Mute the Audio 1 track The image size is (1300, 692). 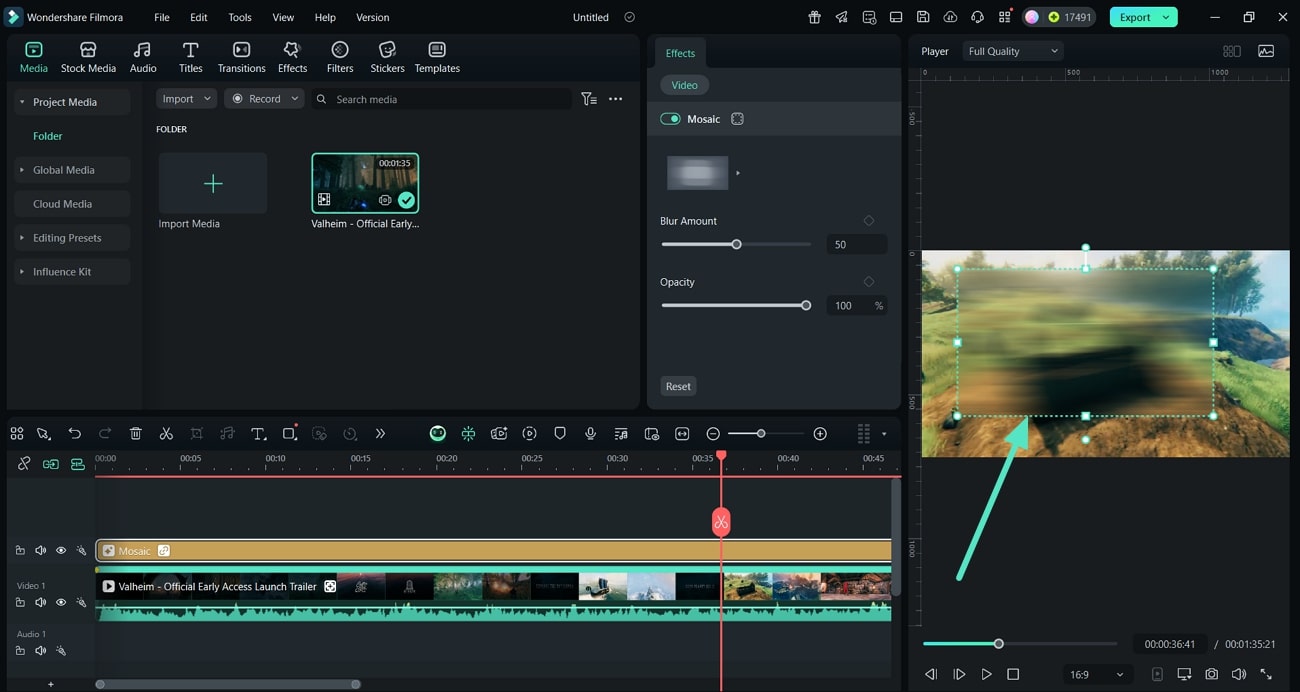[x=41, y=650]
